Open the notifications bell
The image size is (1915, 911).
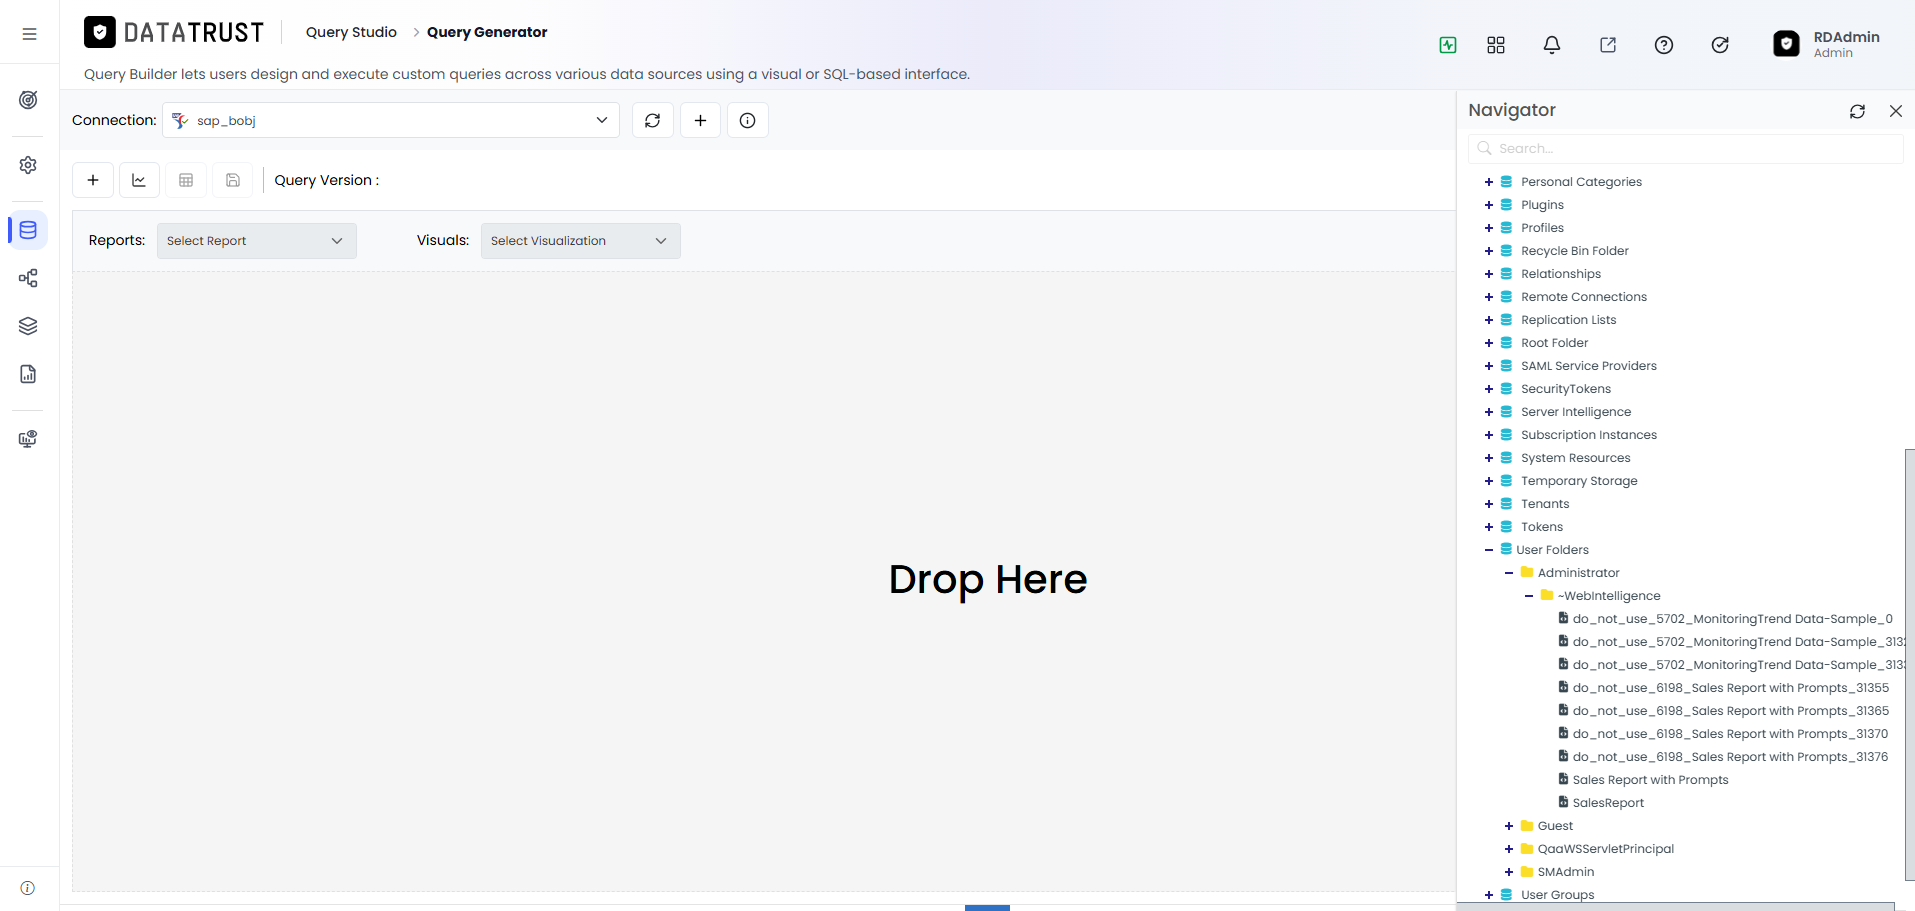1552,45
